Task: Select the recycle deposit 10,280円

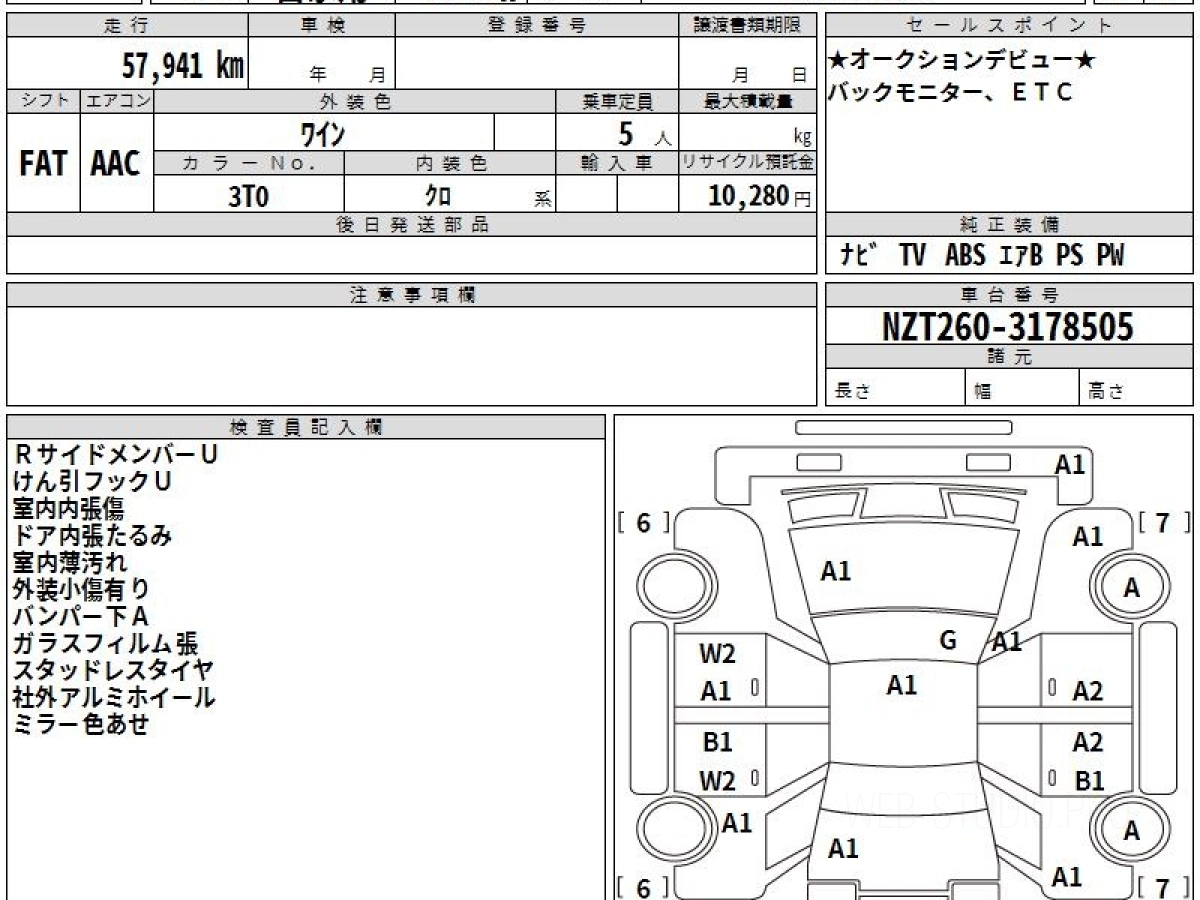Action: click(x=760, y=196)
